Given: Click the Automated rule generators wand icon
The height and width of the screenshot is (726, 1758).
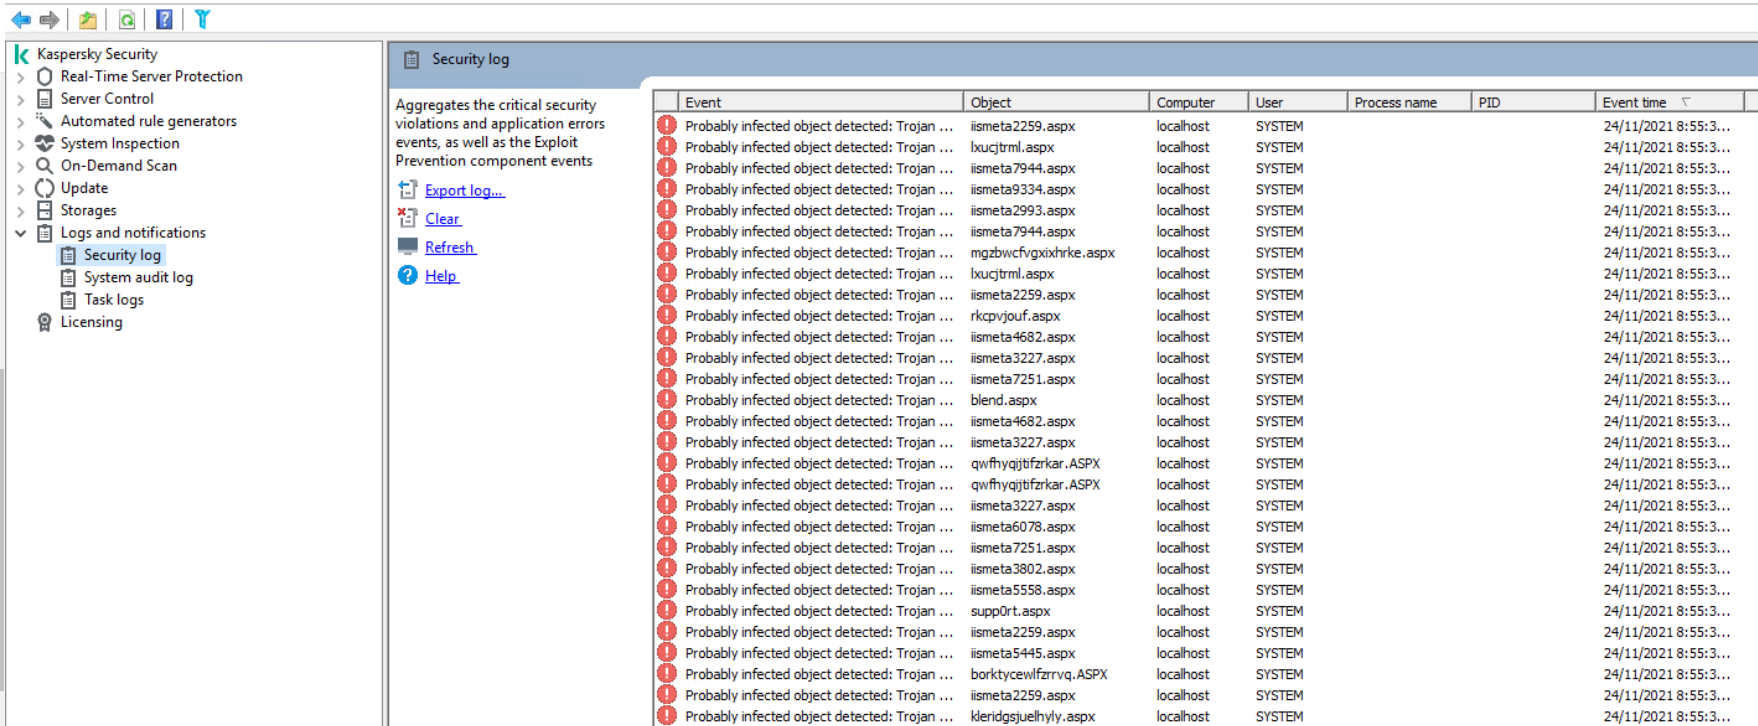Looking at the screenshot, I should [44, 121].
